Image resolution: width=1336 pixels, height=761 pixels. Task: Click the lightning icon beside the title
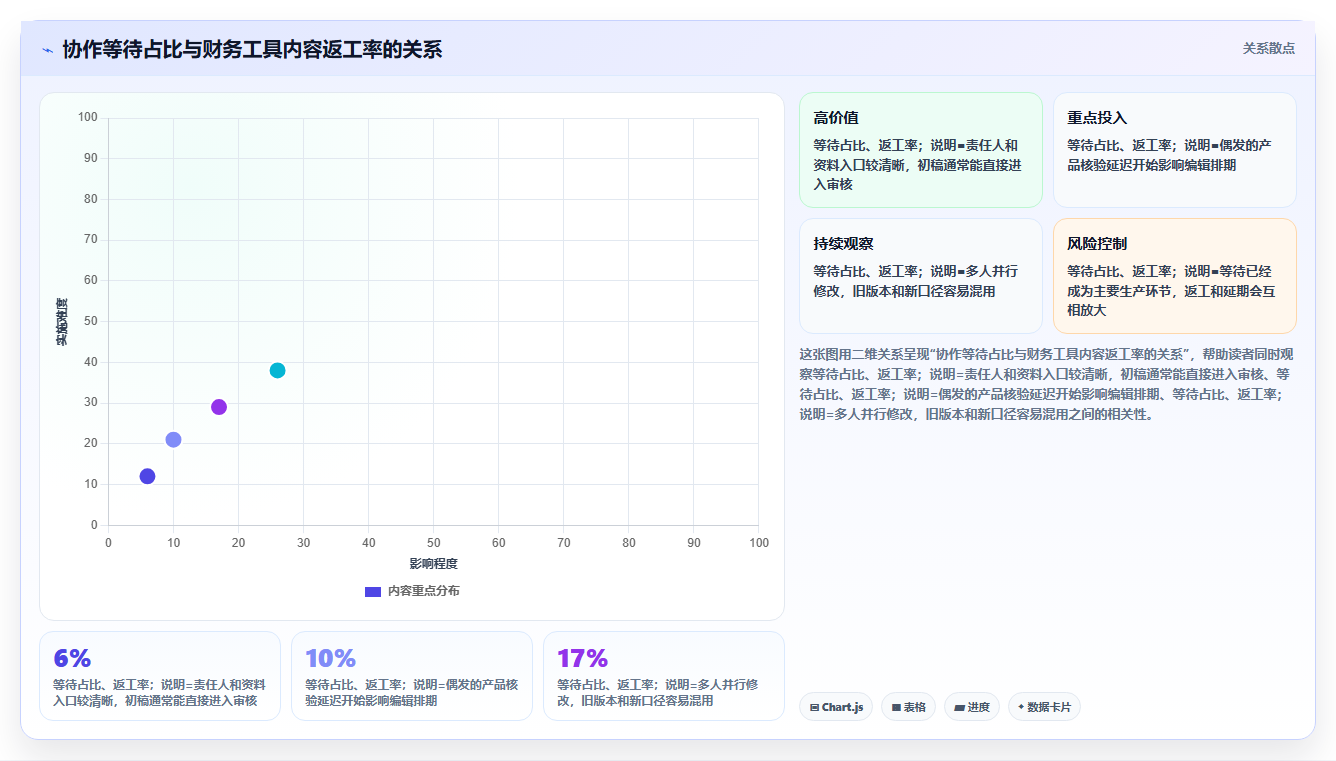(x=48, y=50)
